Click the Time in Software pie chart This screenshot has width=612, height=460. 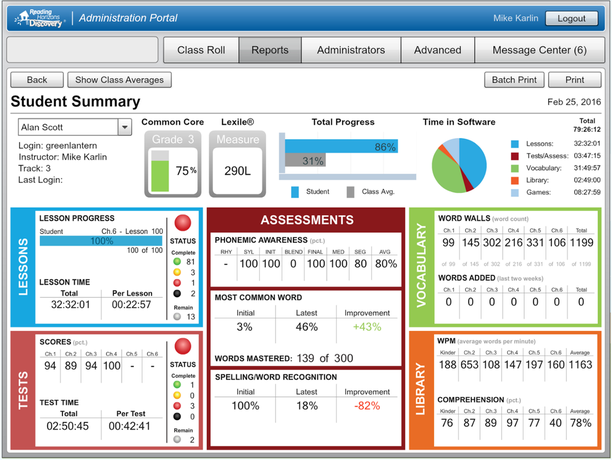click(x=458, y=163)
